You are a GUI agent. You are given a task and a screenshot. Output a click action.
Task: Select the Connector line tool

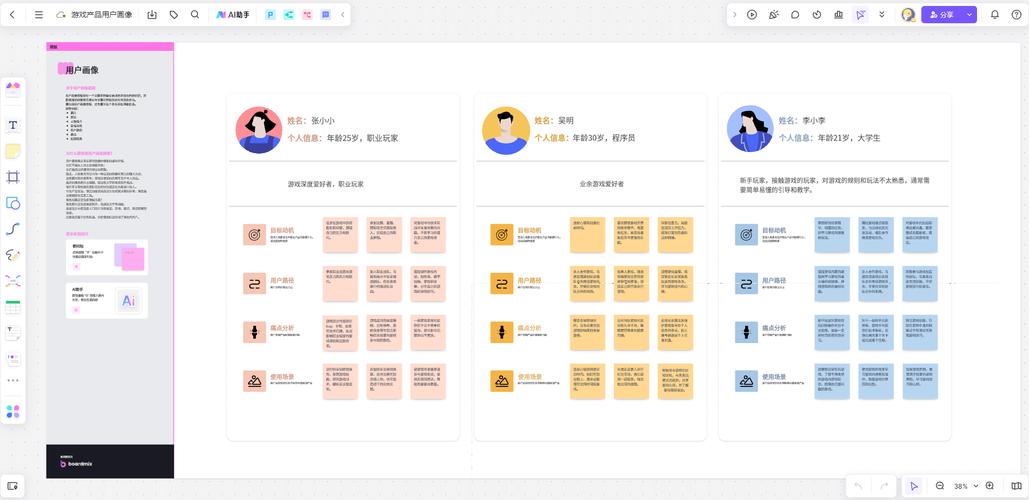pos(13,229)
